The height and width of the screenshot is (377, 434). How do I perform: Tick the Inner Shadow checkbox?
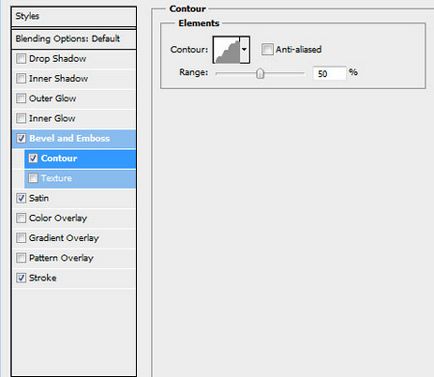click(x=21, y=79)
